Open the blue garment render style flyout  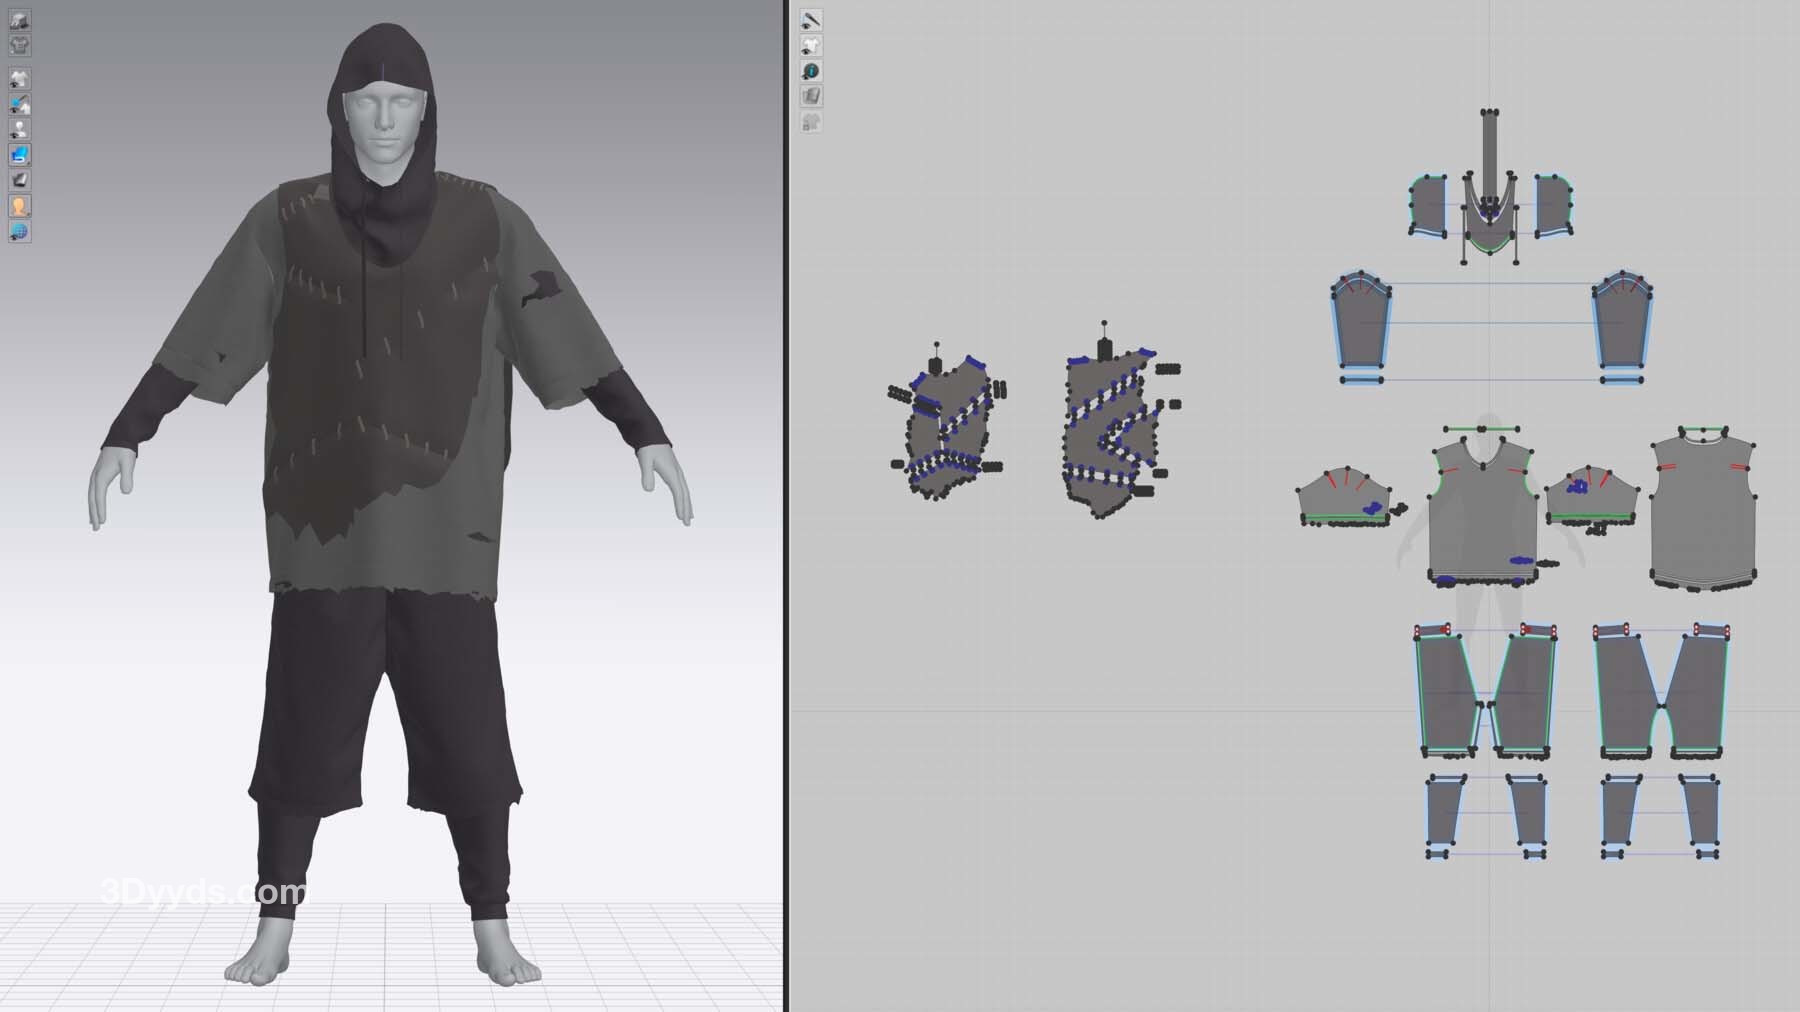pyautogui.click(x=19, y=155)
